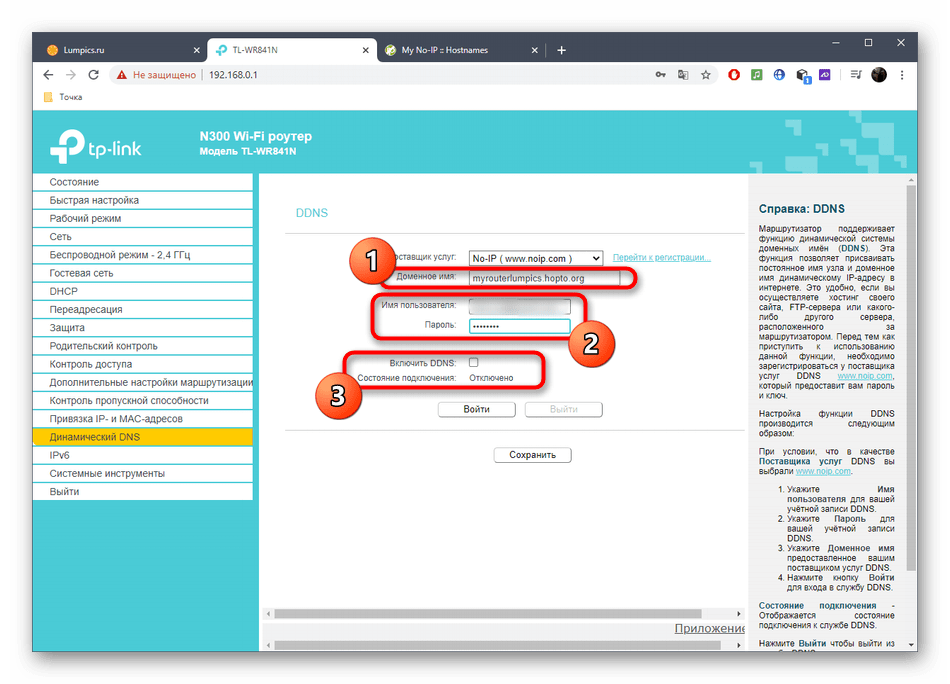Open the service provider No-IP dropdown
Viewport: 950px width, 684px height.
[x=536, y=258]
